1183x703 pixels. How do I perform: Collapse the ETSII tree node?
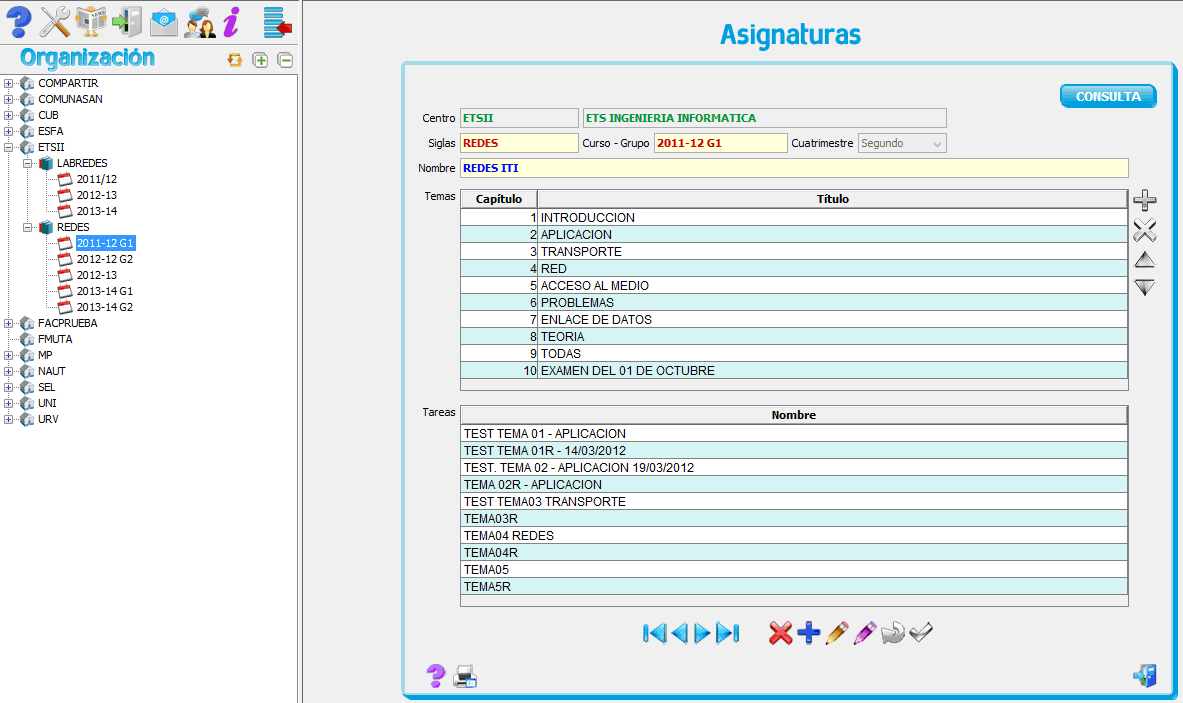(9, 147)
